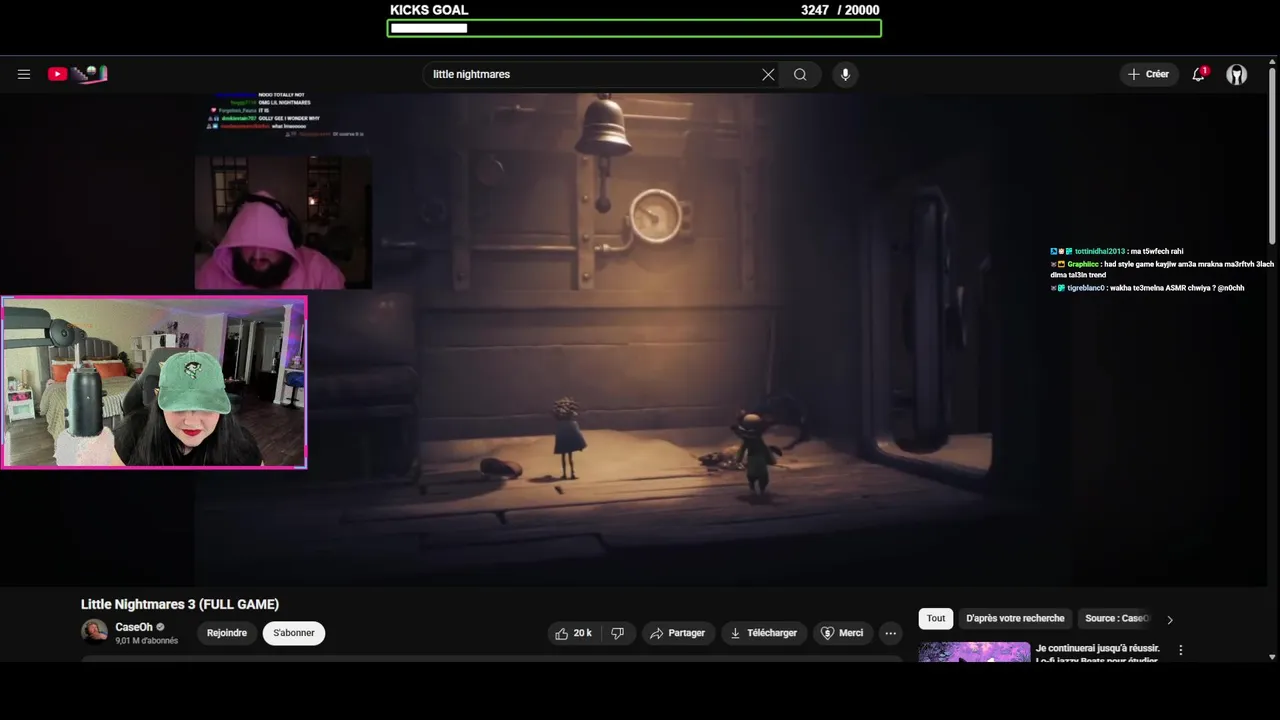The width and height of the screenshot is (1280, 720).
Task: Select the Tout filter chip
Action: click(x=936, y=618)
